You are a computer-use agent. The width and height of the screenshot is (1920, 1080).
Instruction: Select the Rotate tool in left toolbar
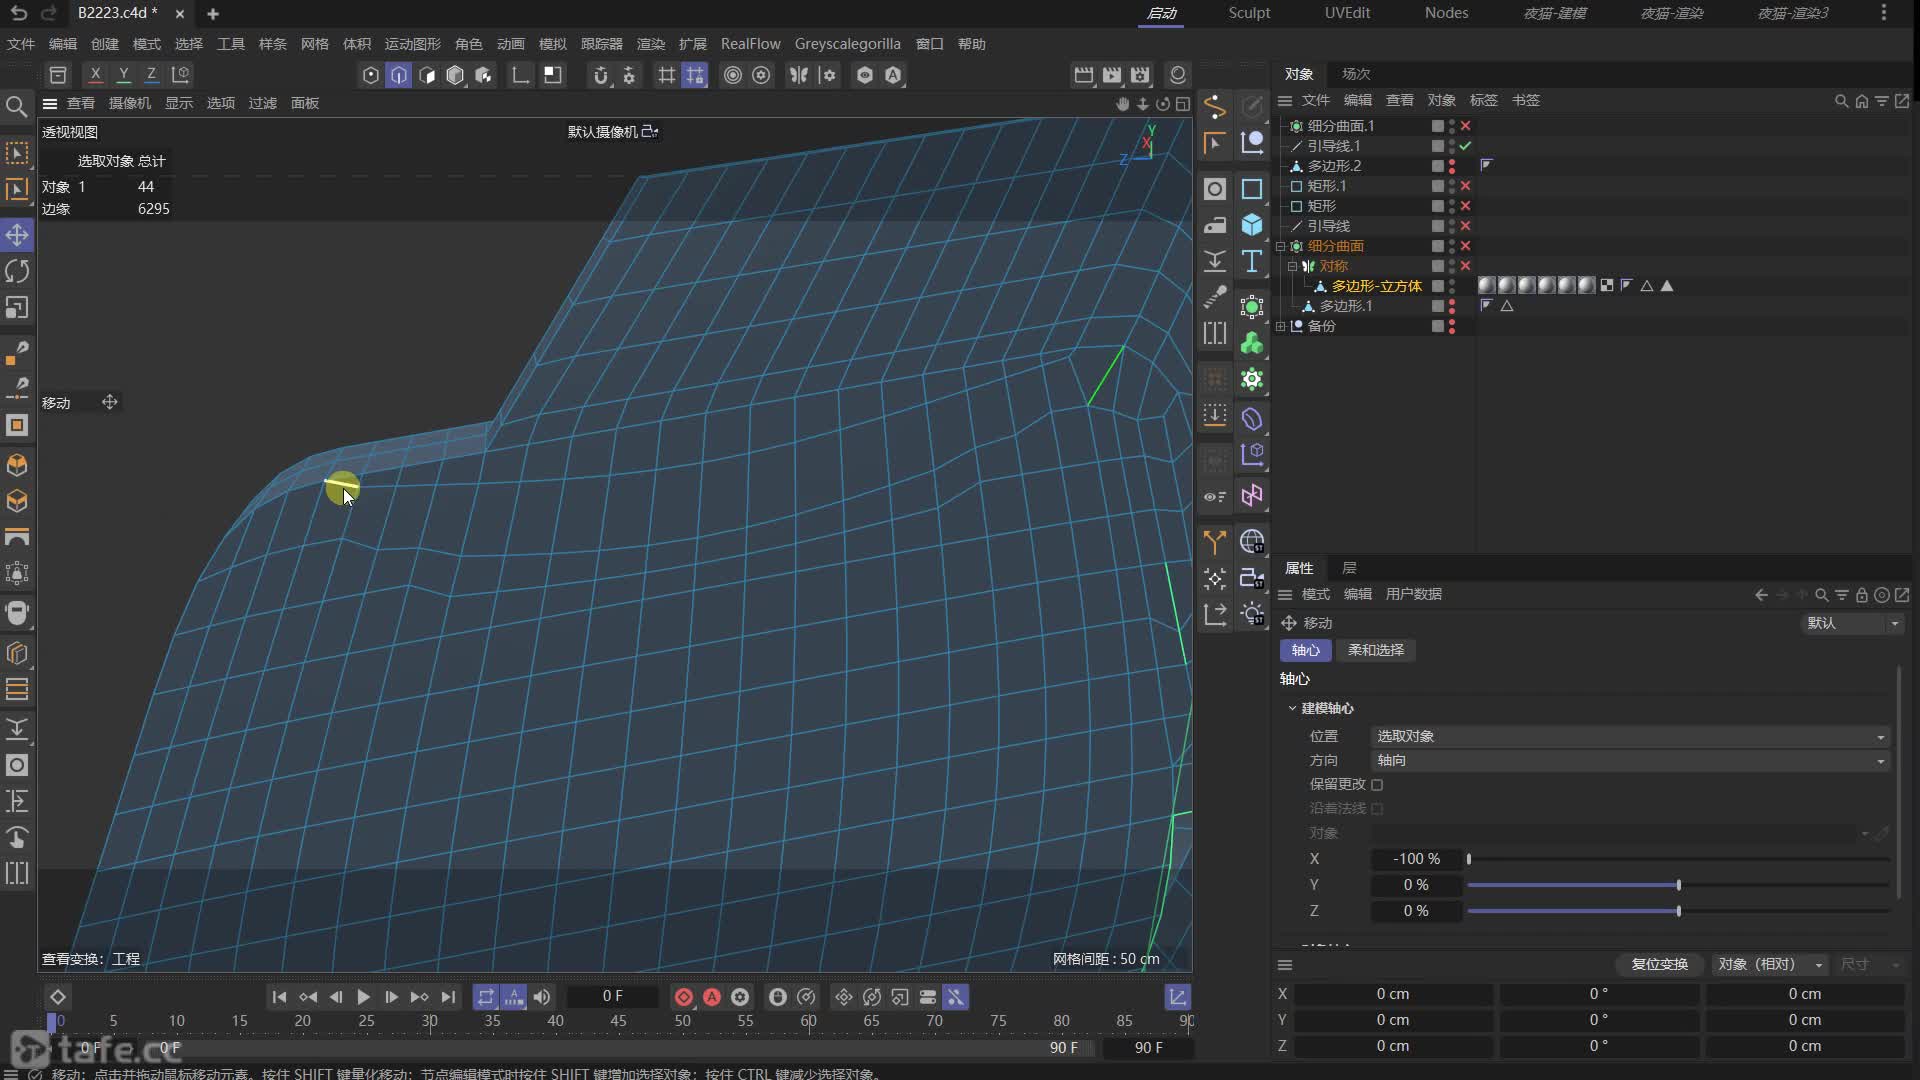tap(17, 271)
